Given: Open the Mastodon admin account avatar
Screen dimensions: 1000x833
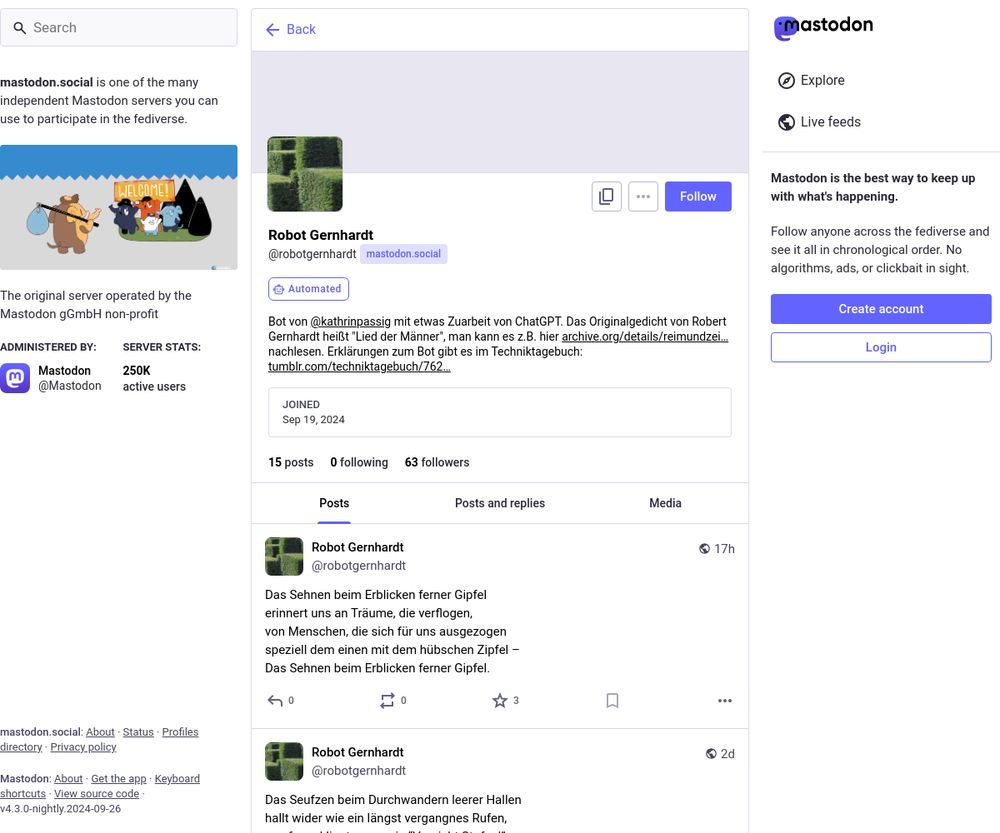Looking at the screenshot, I should click(15, 378).
